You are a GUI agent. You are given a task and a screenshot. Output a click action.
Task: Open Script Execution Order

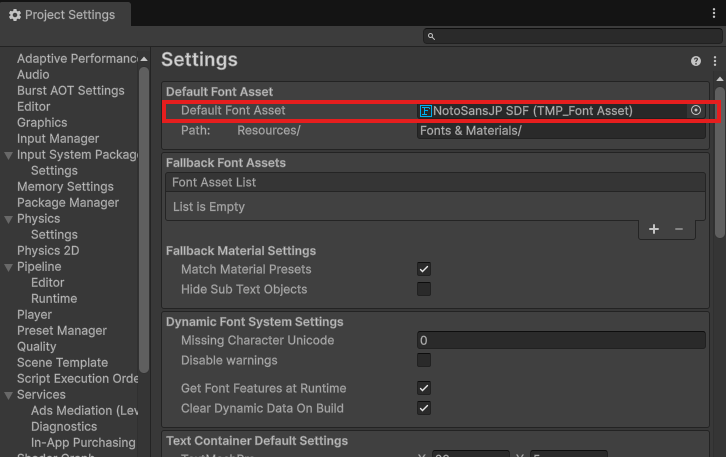coord(77,378)
